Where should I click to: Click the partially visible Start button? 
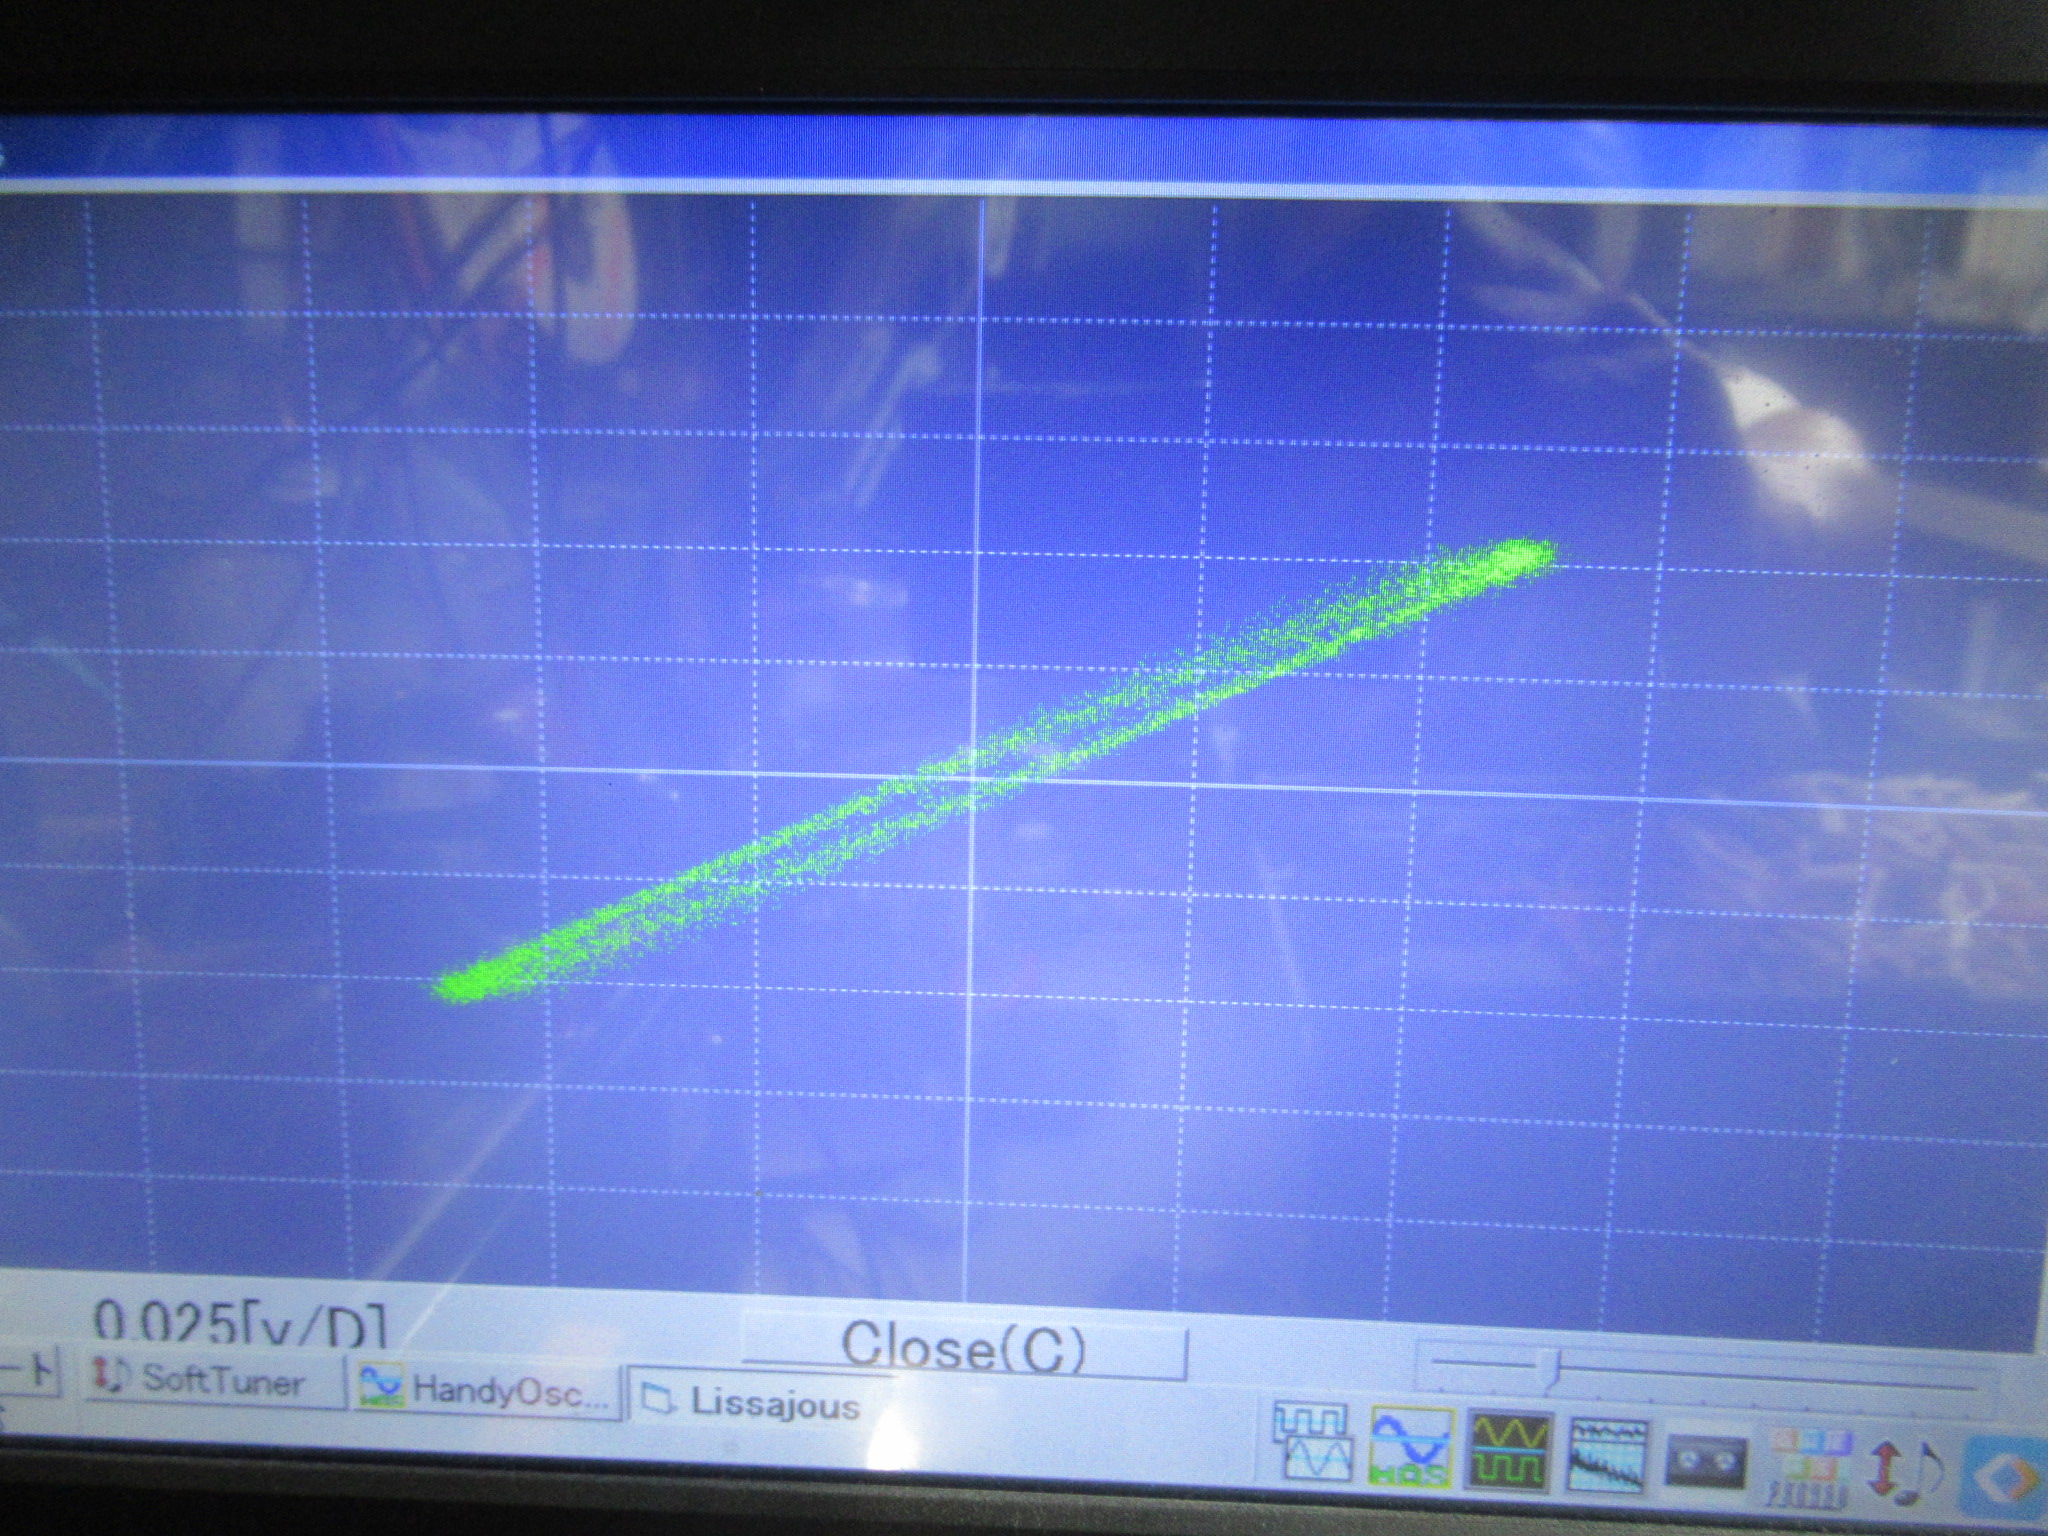[28, 1375]
